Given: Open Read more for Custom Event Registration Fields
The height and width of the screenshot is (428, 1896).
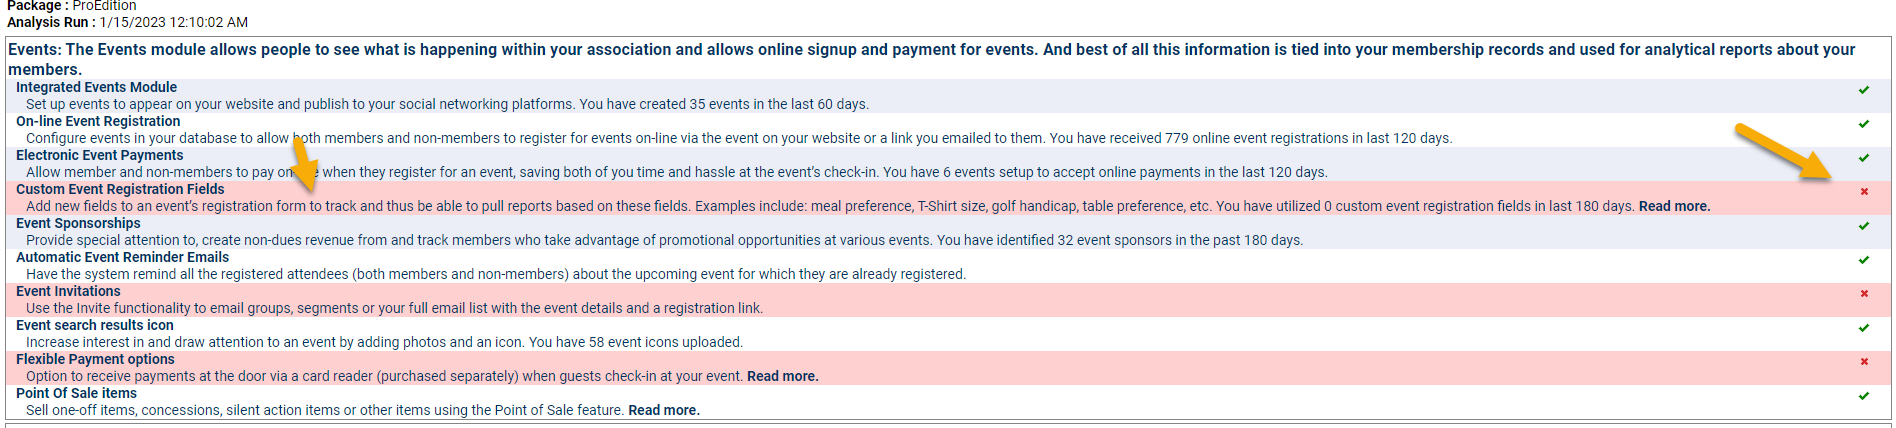Looking at the screenshot, I should 1674,207.
